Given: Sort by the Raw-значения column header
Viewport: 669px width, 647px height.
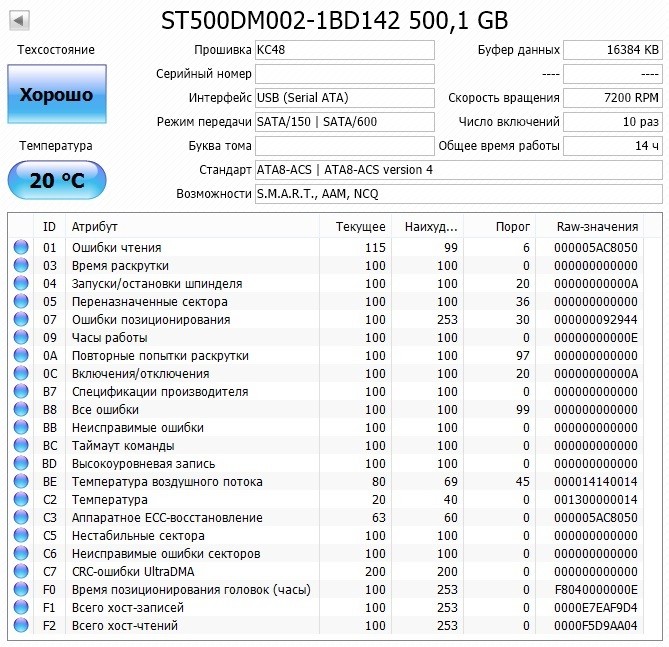Looking at the screenshot, I should (590, 227).
